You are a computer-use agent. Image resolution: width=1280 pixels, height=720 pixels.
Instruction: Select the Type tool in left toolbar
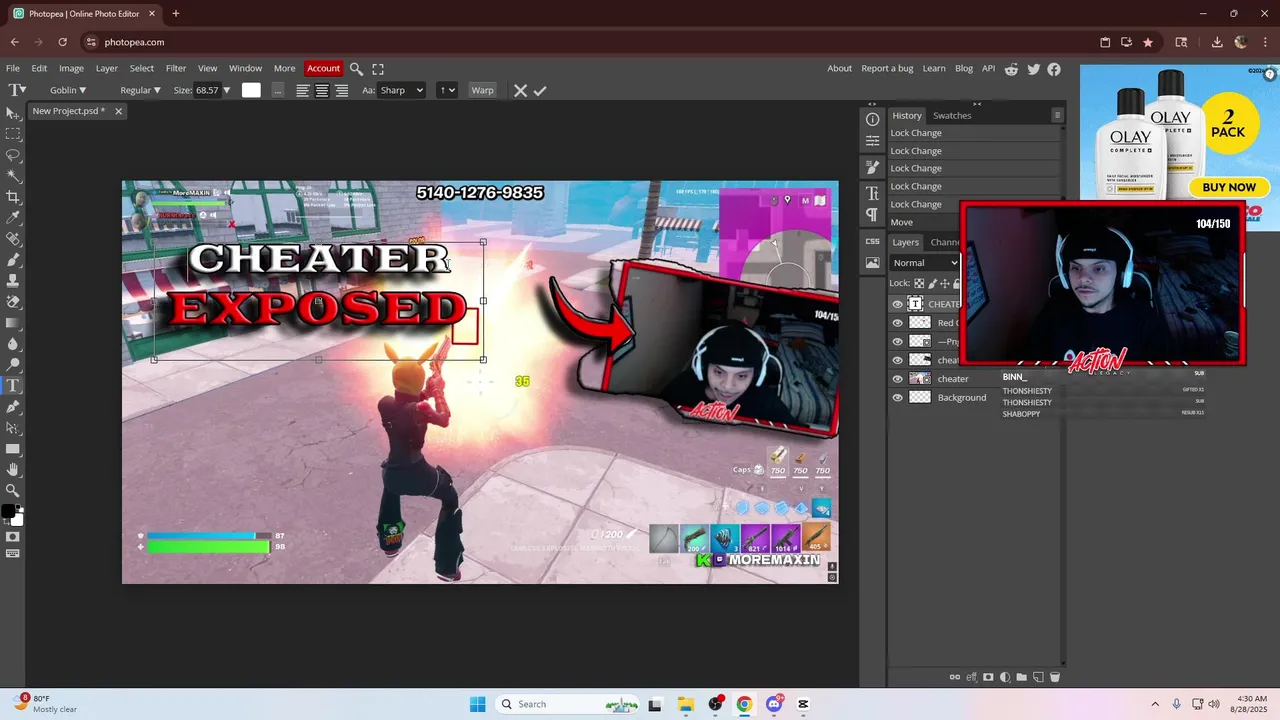[13, 386]
